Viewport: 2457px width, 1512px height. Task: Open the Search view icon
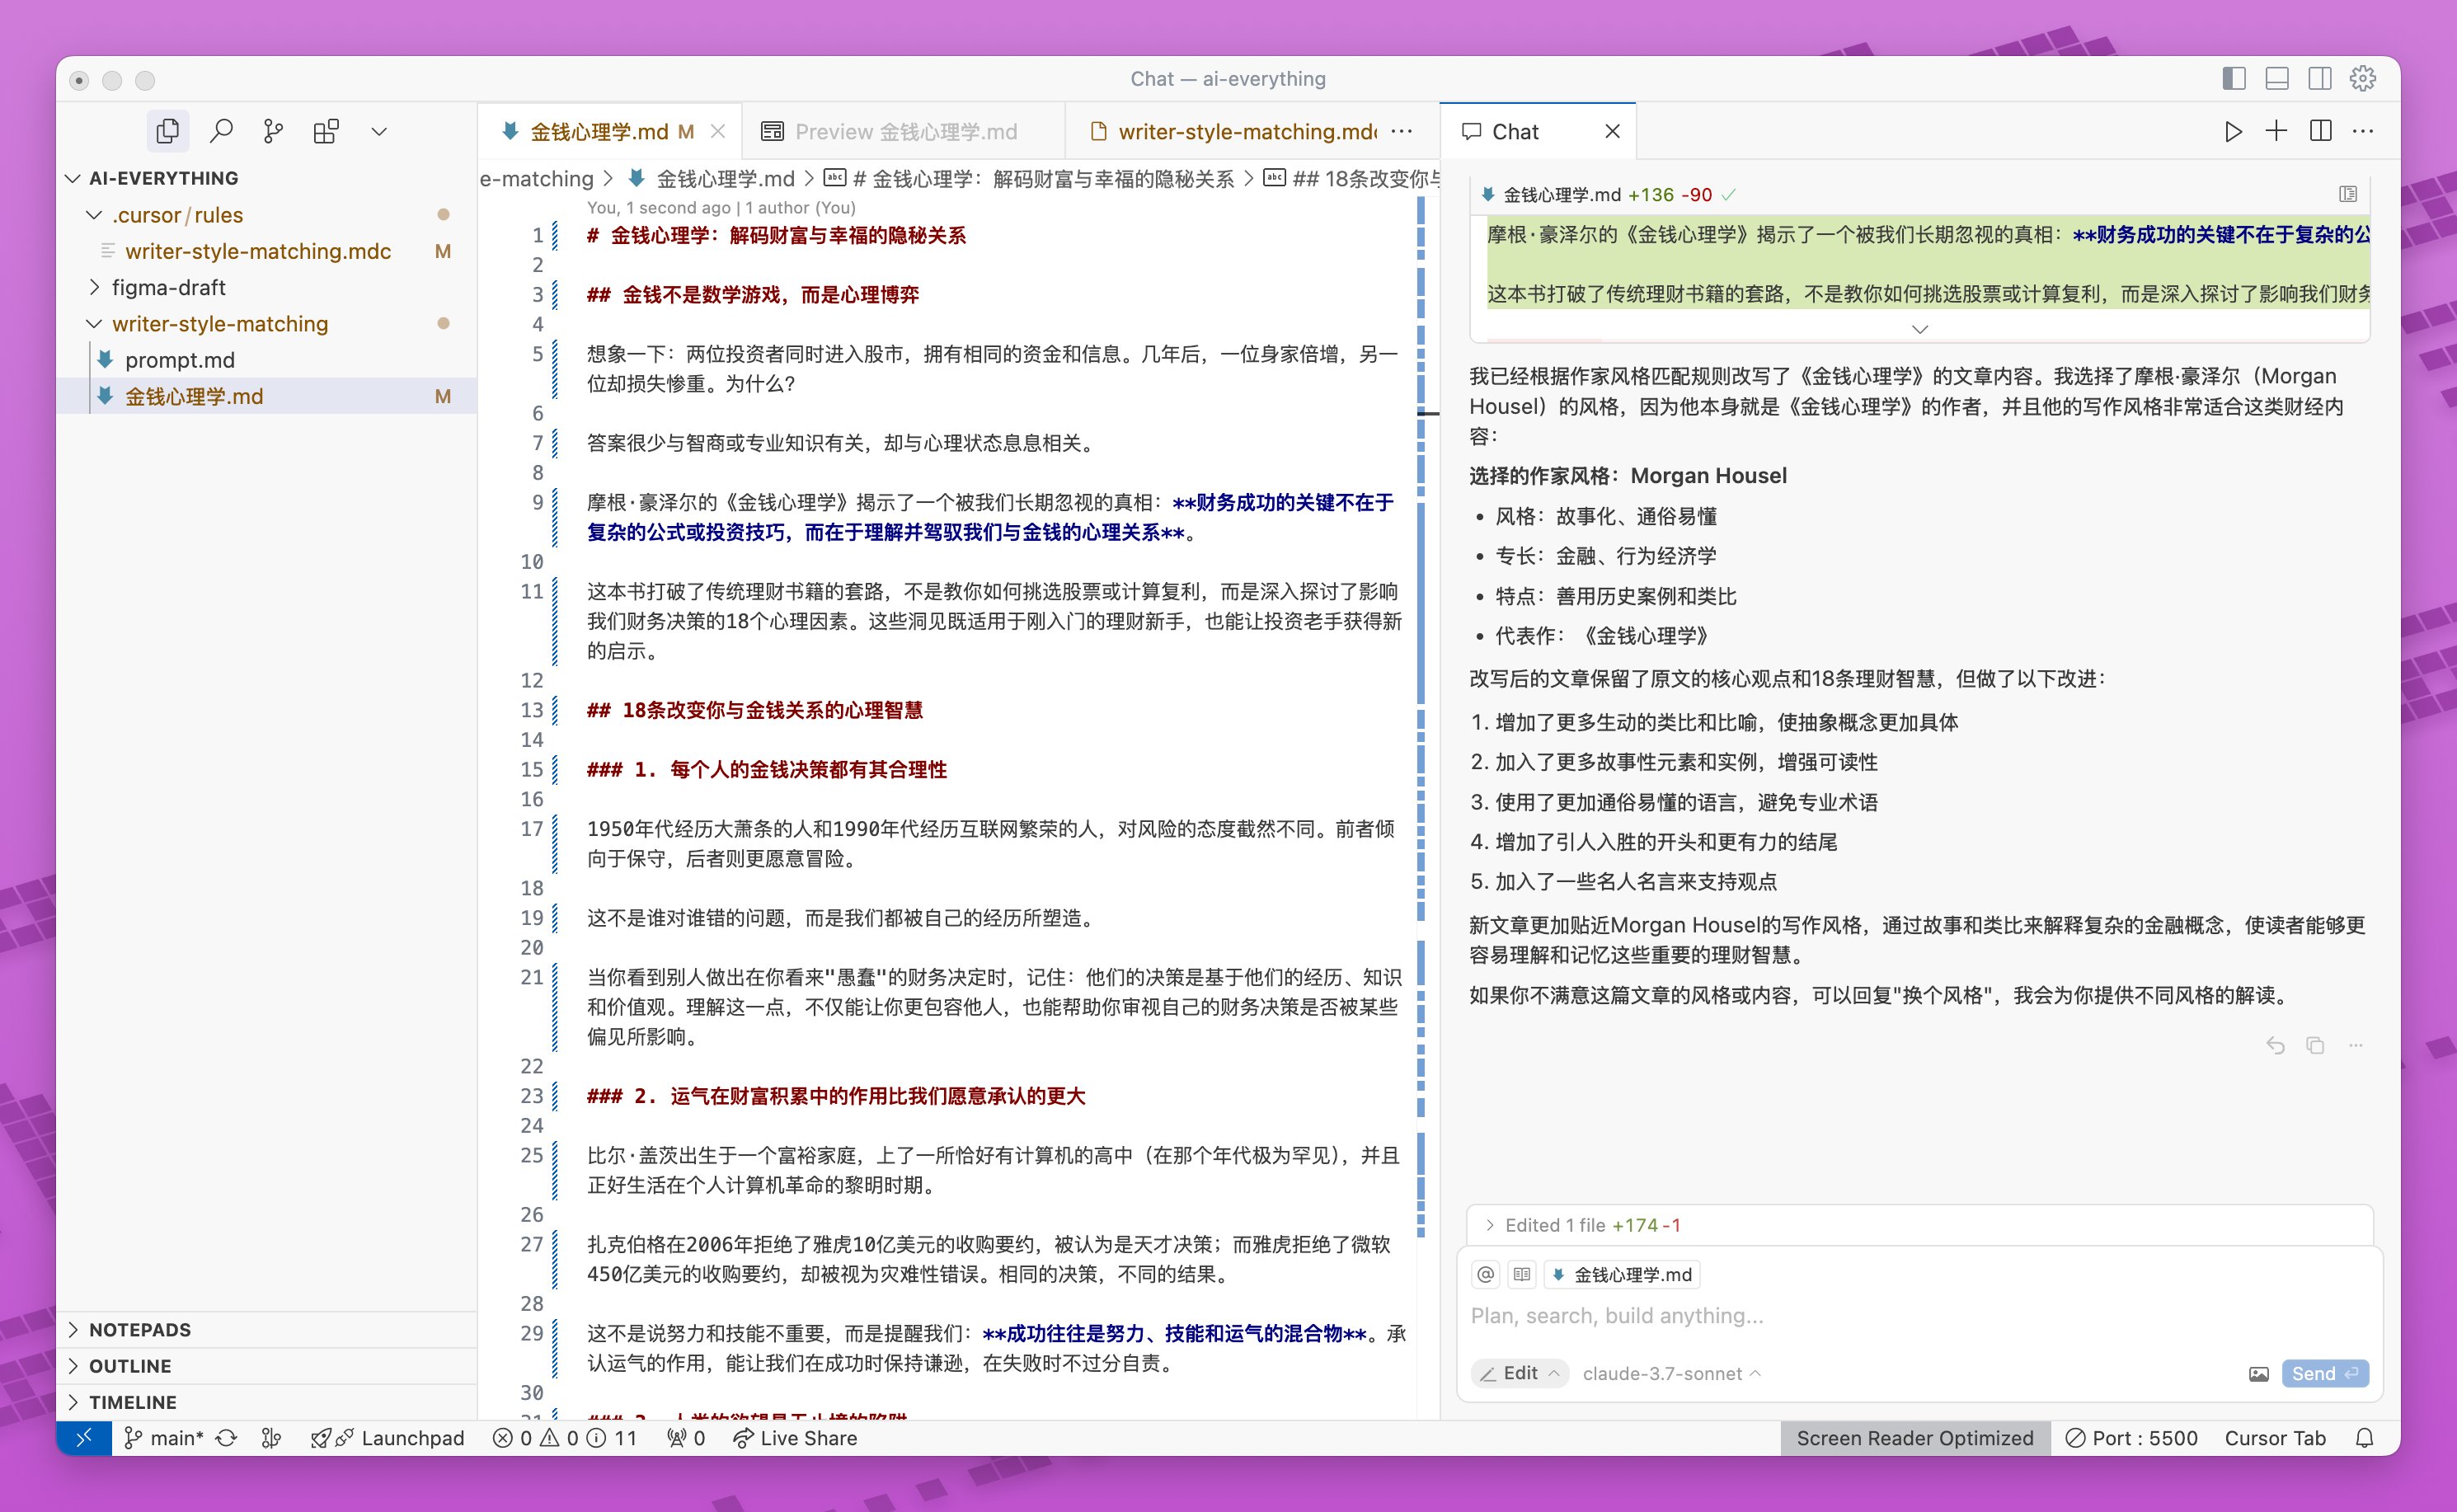tap(221, 131)
